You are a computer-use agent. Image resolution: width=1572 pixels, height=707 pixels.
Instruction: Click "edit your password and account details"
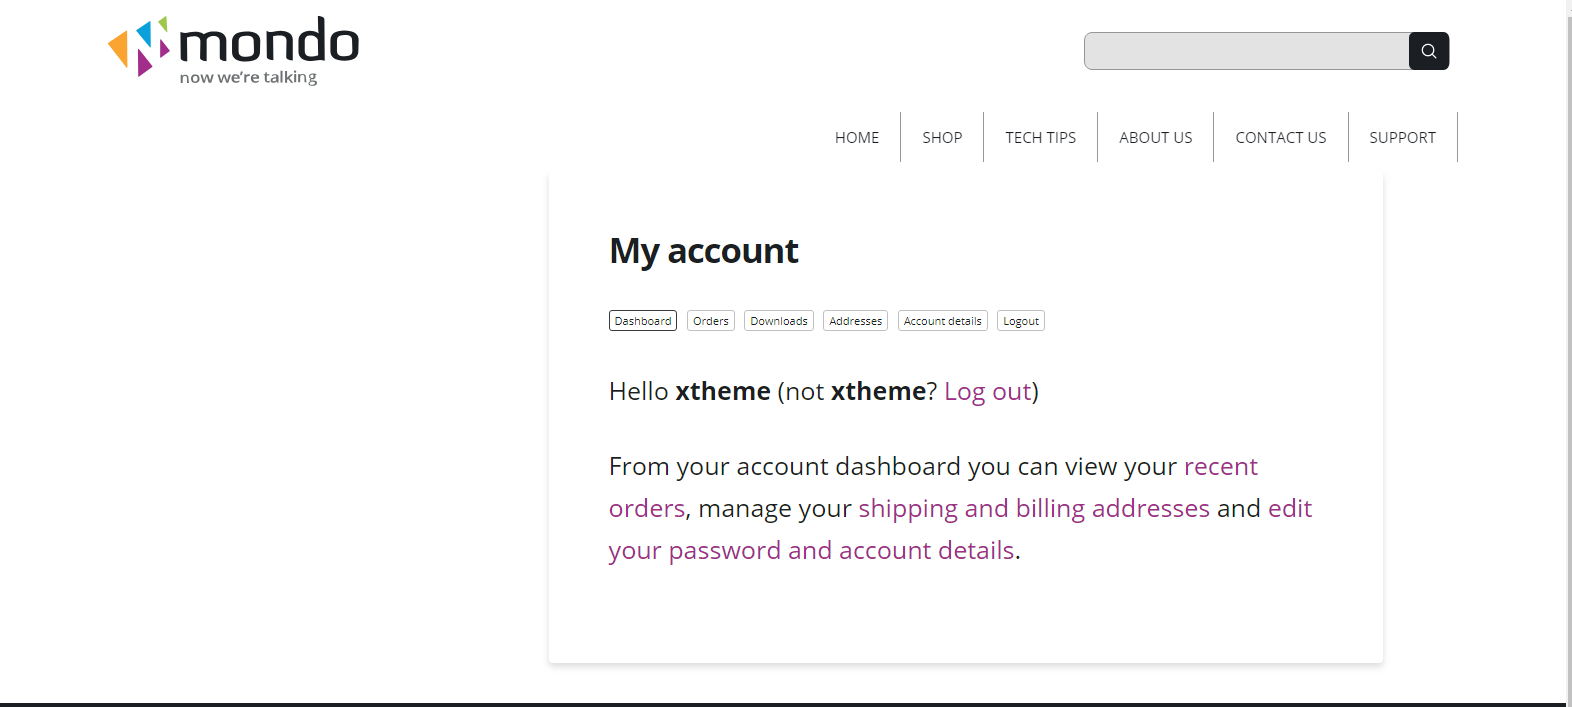(x=811, y=551)
